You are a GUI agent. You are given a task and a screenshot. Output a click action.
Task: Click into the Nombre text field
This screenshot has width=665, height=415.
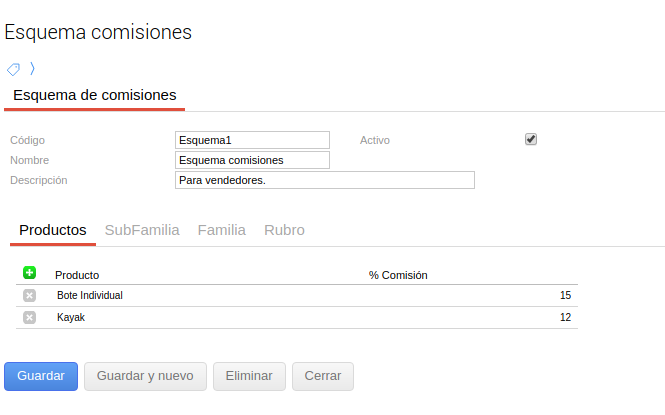252,160
